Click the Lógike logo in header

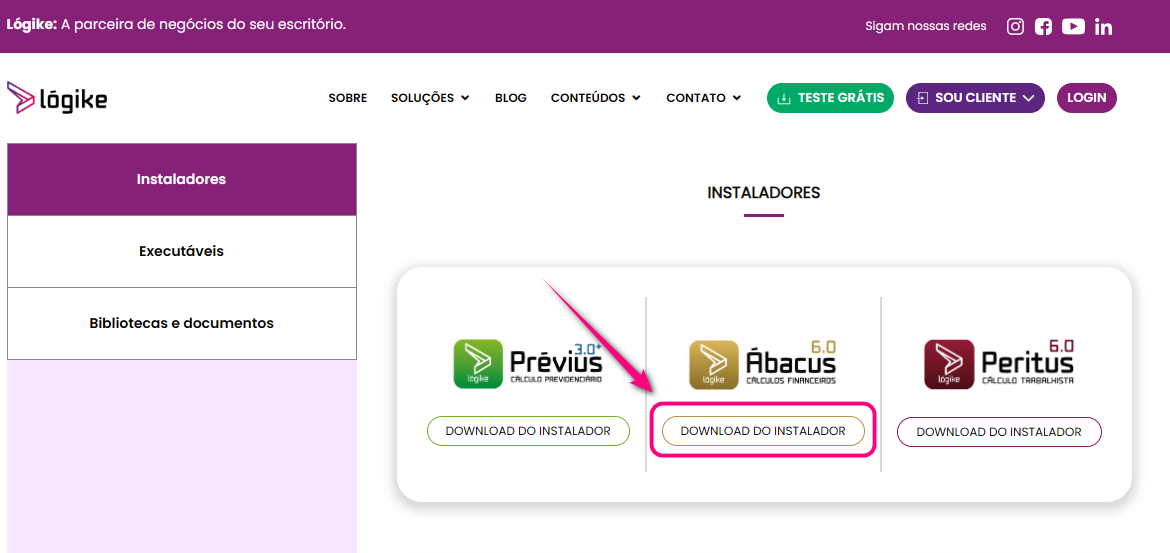coord(57,98)
